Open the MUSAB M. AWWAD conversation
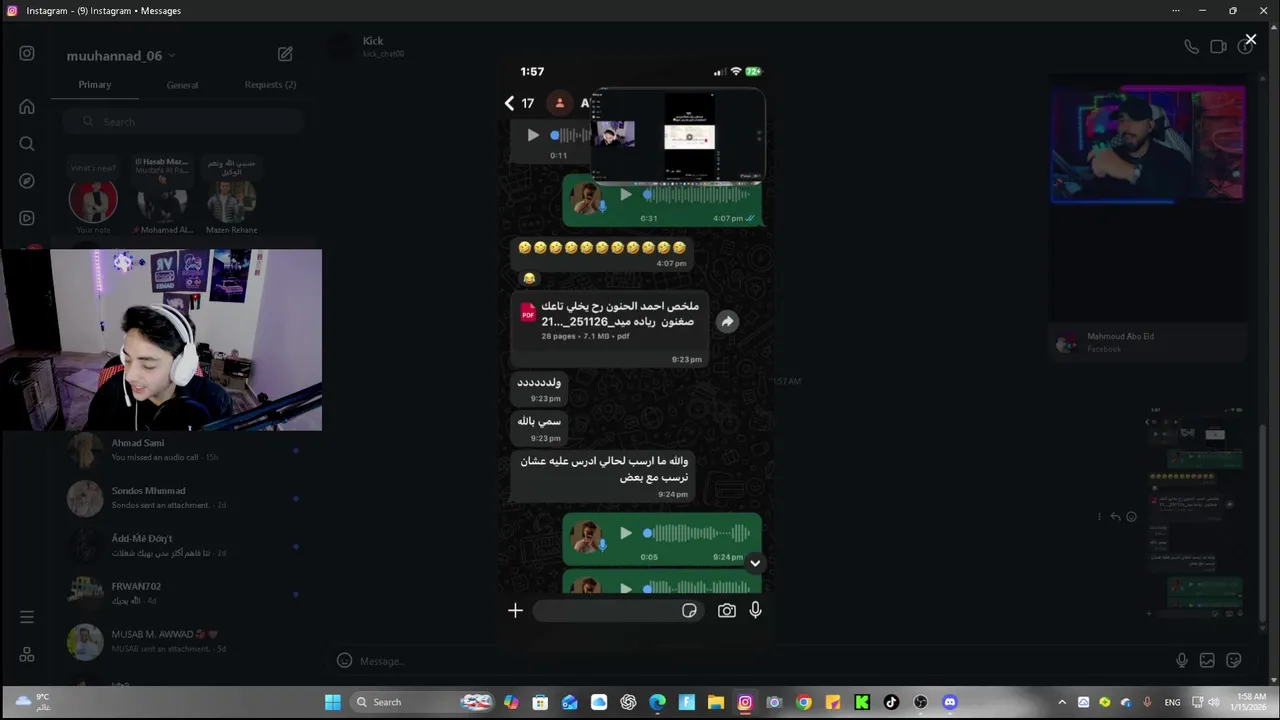The width and height of the screenshot is (1280, 720). pyautogui.click(x=182, y=642)
